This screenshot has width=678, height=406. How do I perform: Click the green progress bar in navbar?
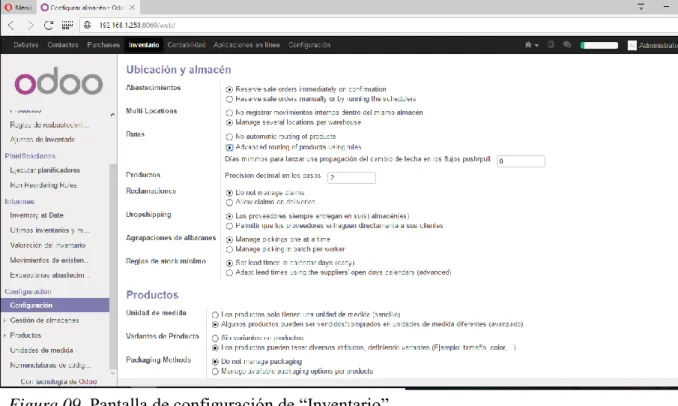pos(599,45)
